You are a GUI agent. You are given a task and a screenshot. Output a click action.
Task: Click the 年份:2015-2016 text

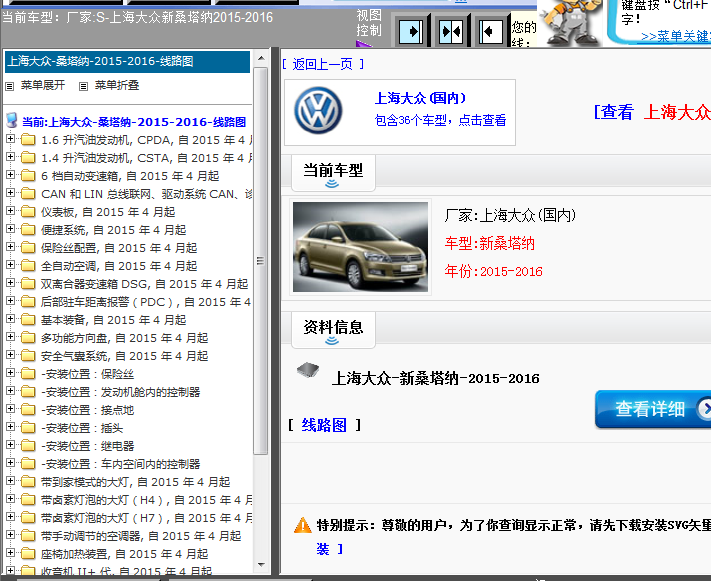pyautogui.click(x=493, y=271)
